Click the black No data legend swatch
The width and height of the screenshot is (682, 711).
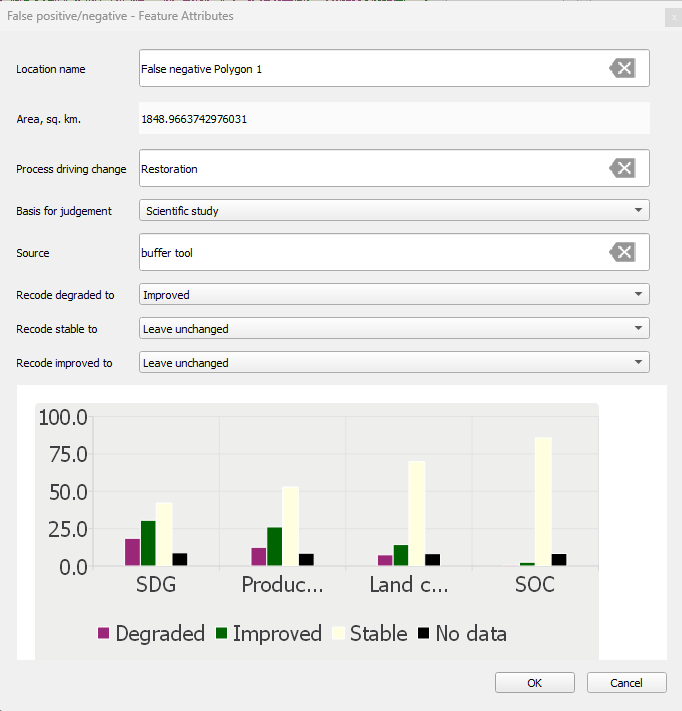tap(423, 634)
